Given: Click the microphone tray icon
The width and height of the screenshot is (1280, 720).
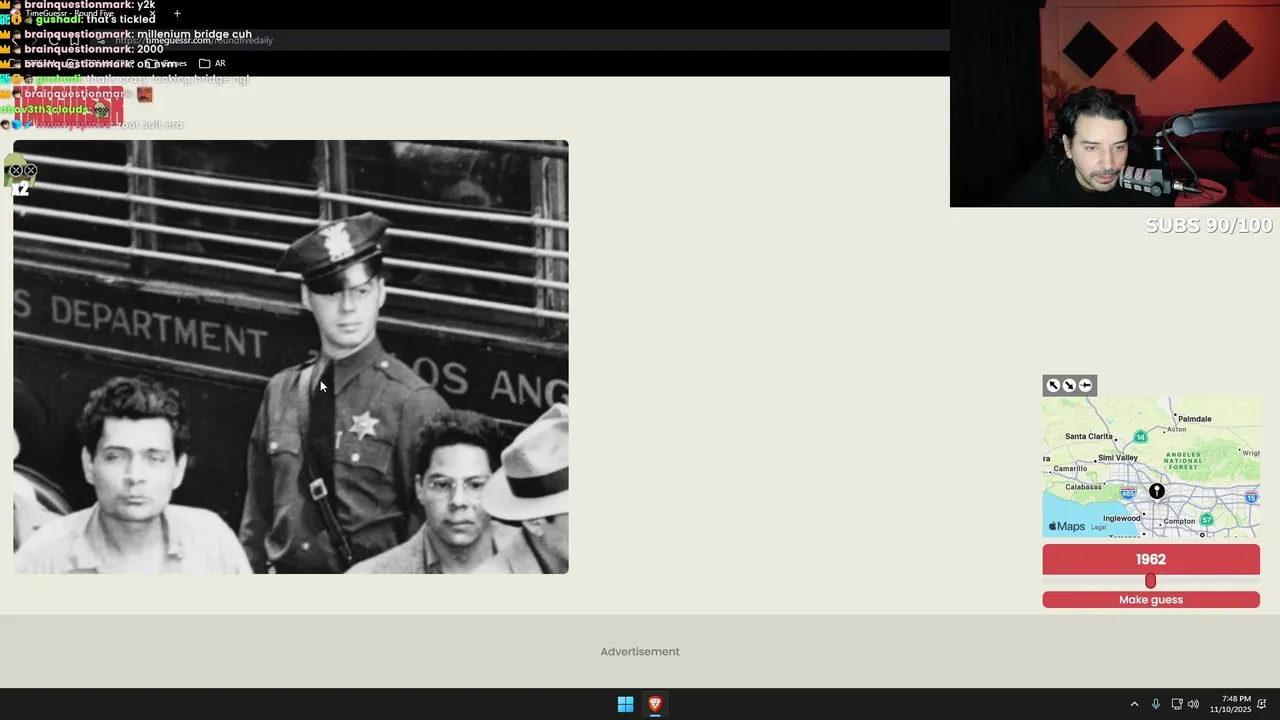Looking at the screenshot, I should point(1156,704).
